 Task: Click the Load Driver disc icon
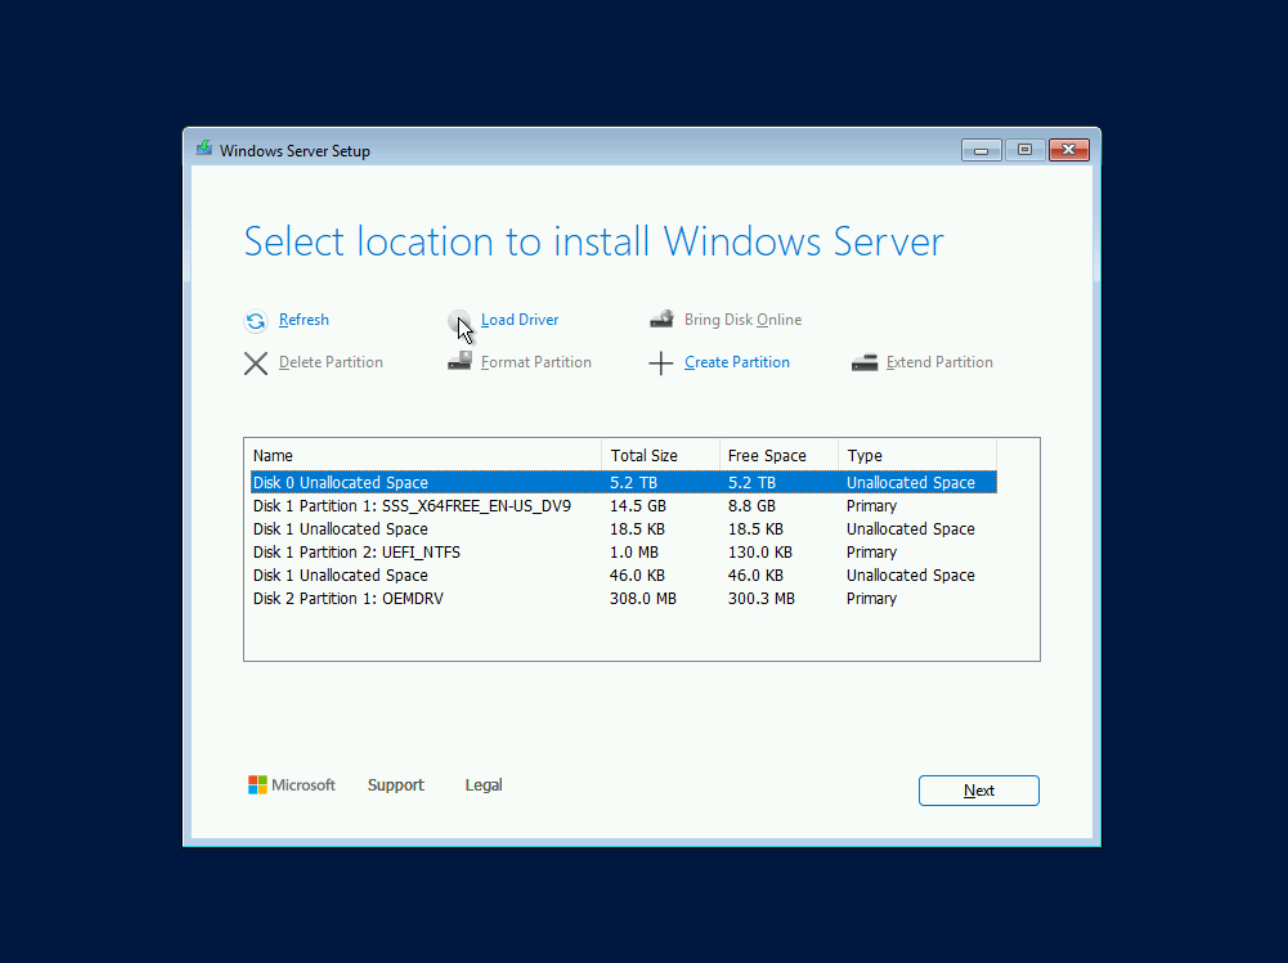459,321
